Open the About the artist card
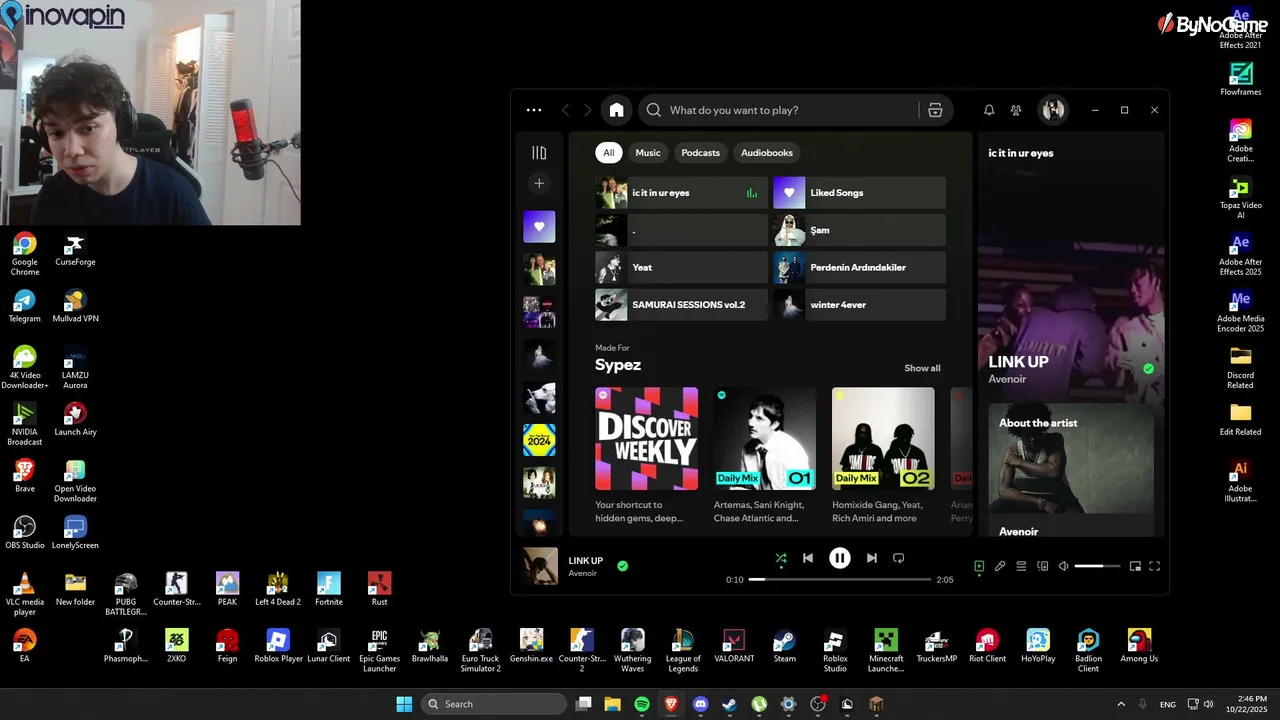Screen dimensions: 1280x720 (1071, 470)
